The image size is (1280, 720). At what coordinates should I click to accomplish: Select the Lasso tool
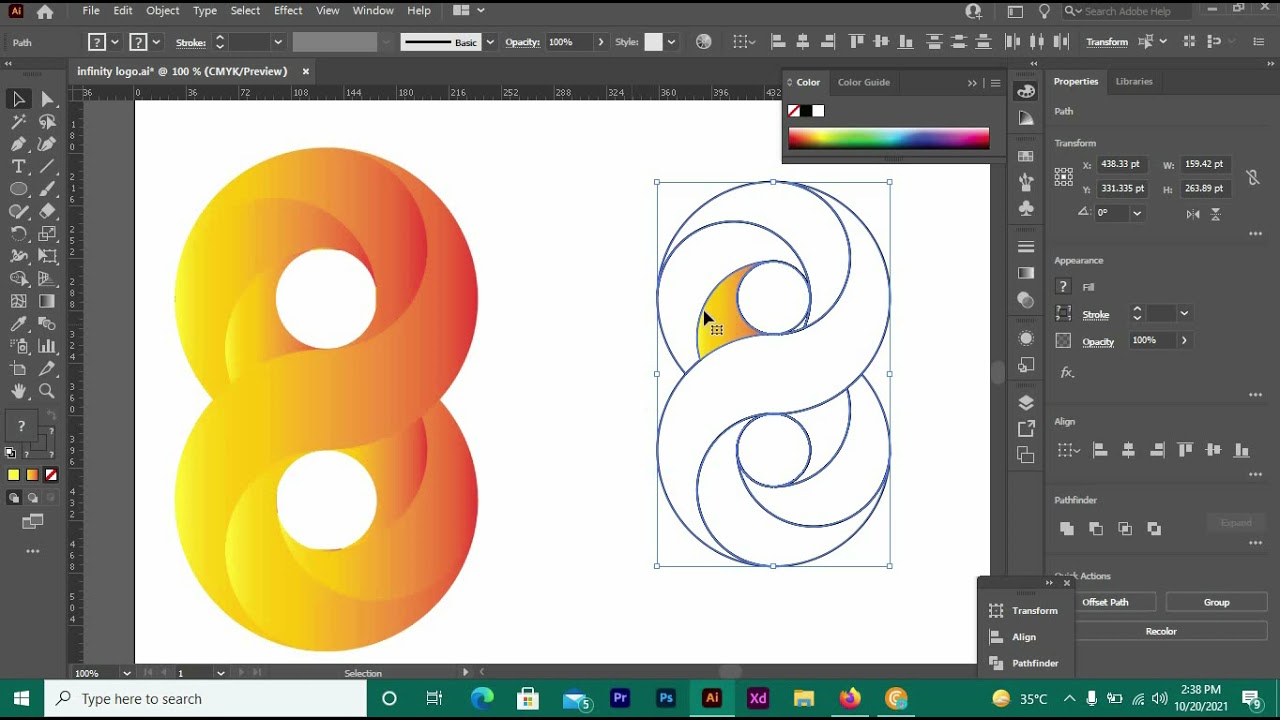coord(47,122)
